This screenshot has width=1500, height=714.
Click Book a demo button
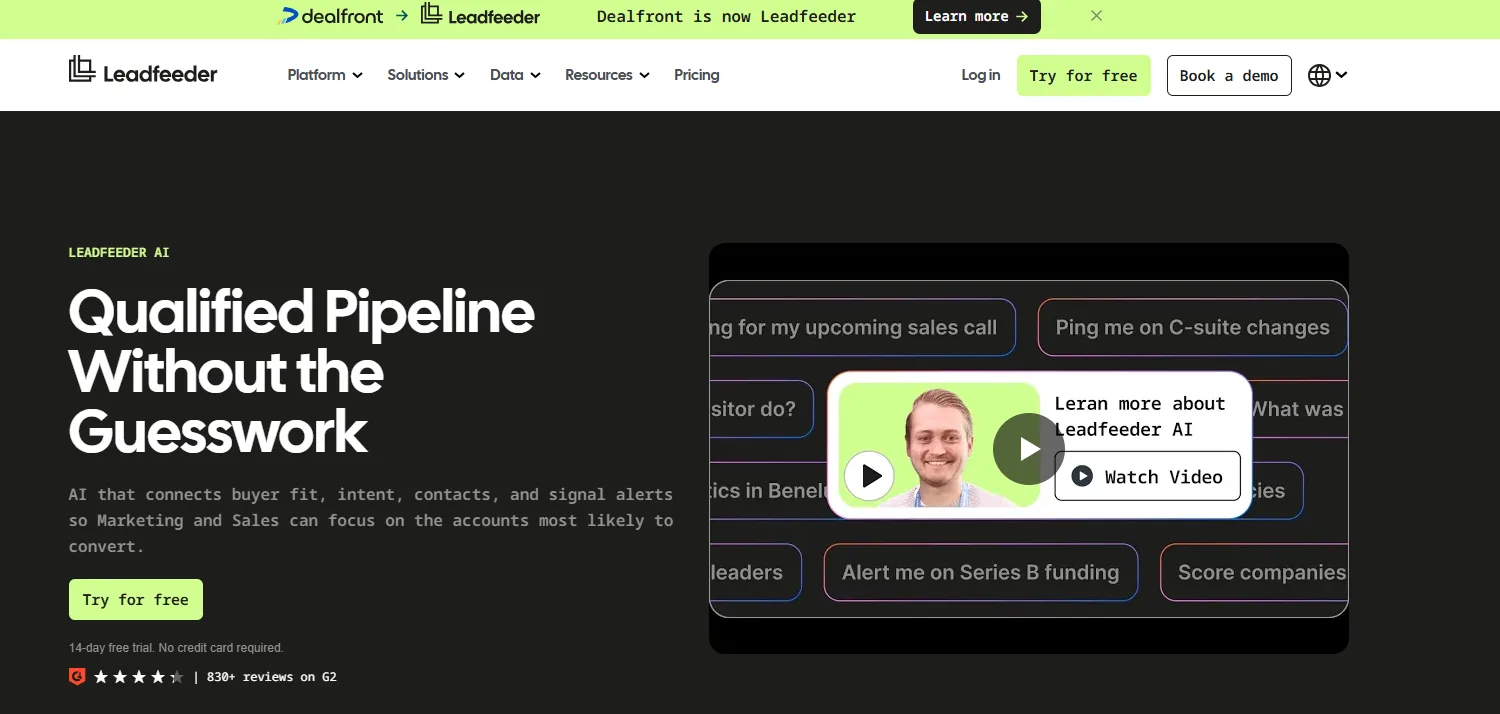point(1229,76)
